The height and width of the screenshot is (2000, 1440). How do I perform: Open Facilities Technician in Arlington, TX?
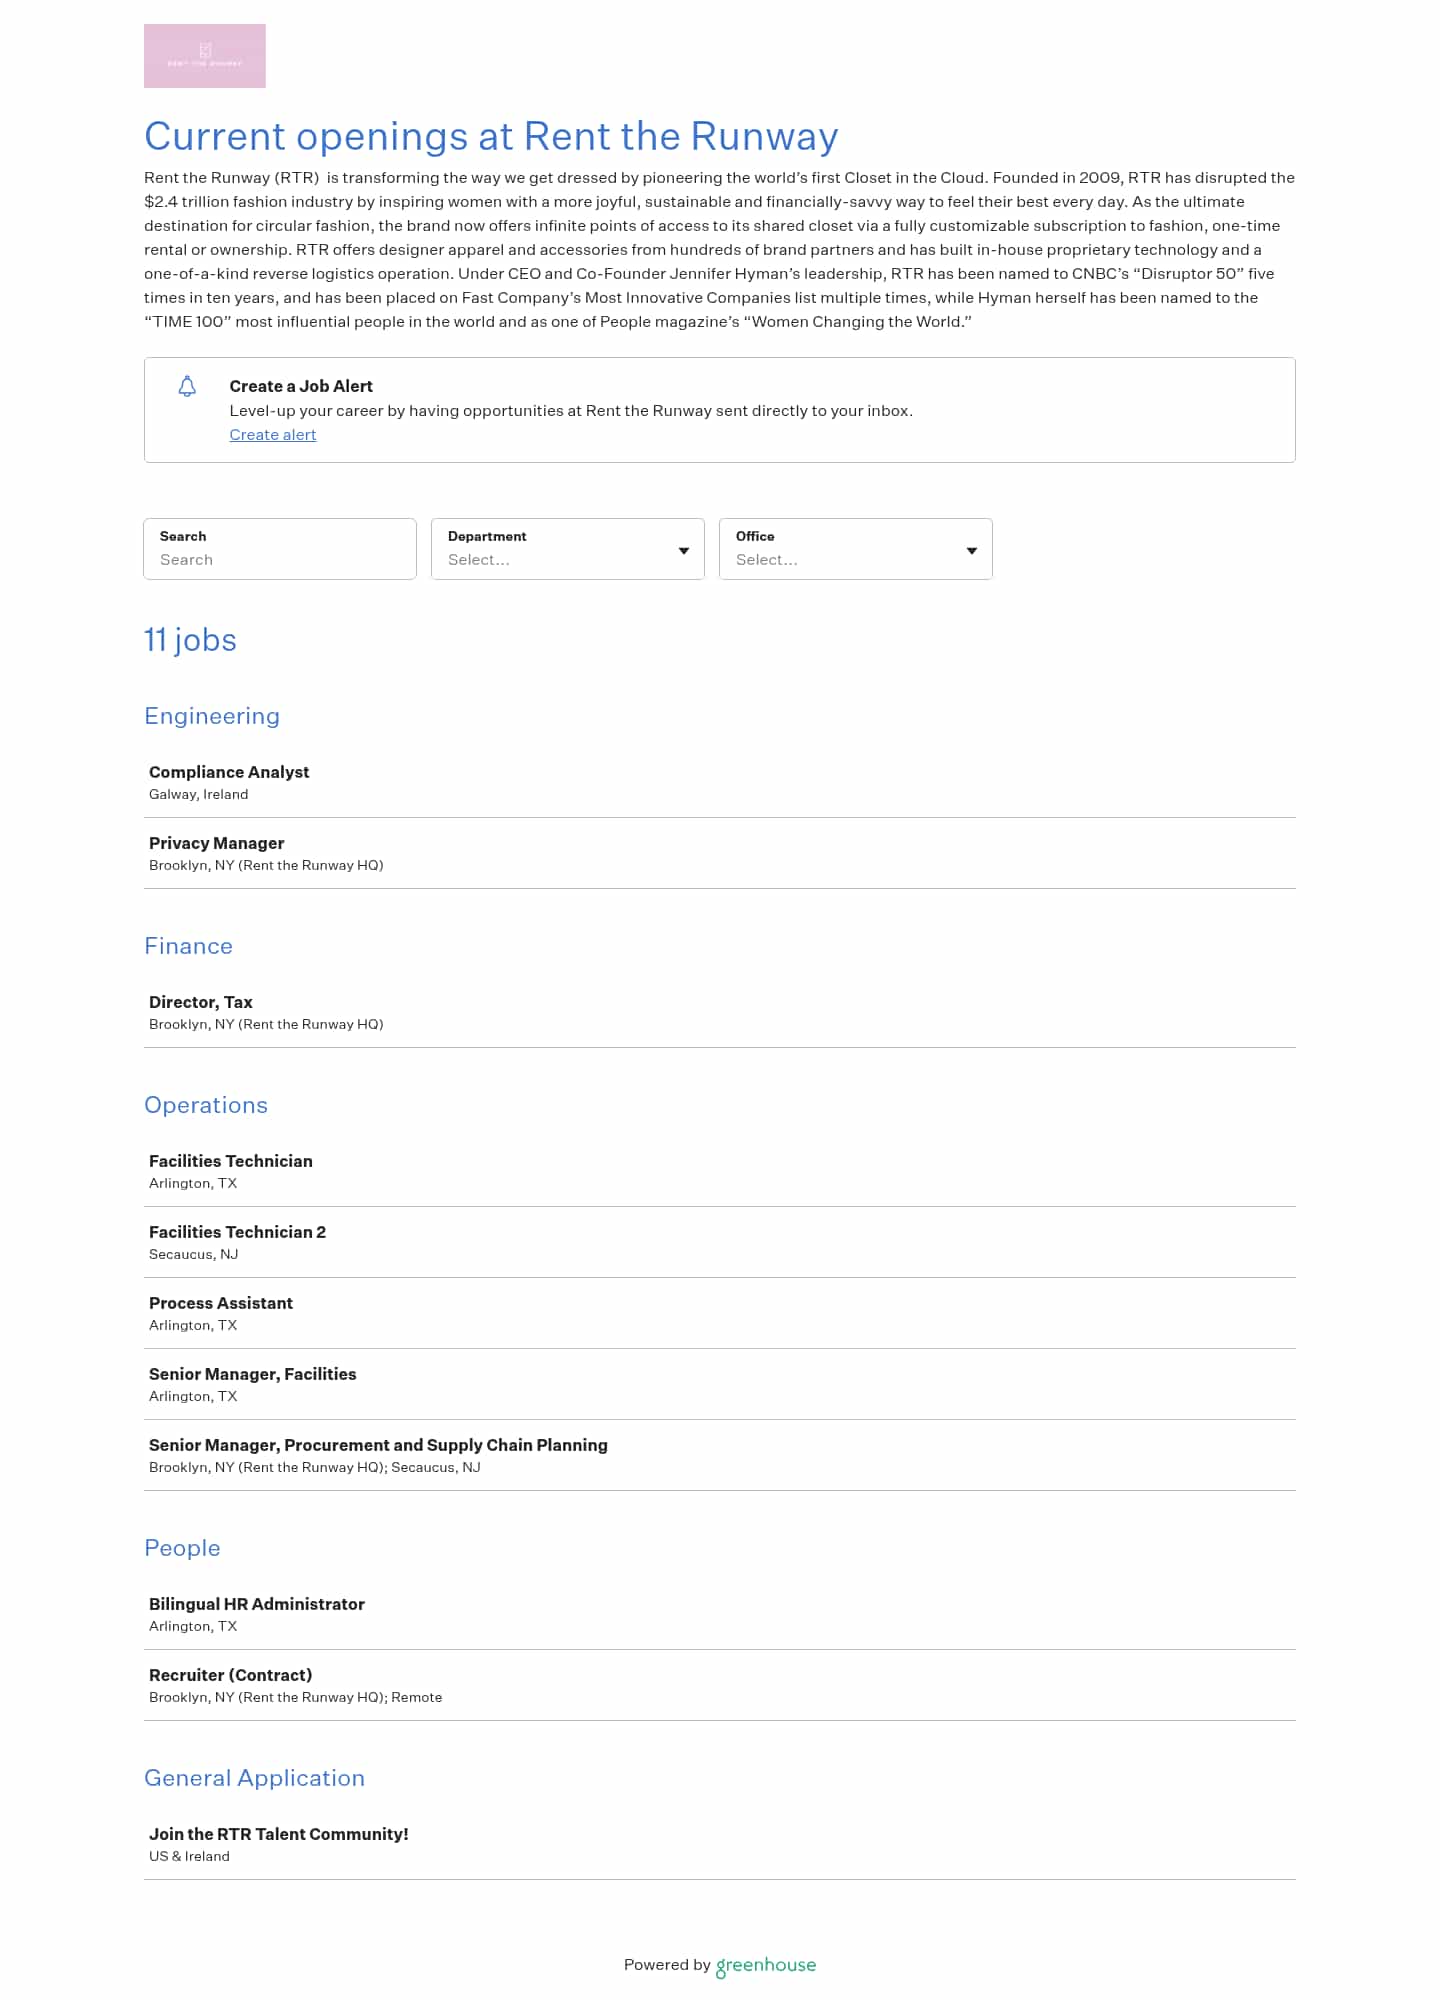(x=230, y=1161)
